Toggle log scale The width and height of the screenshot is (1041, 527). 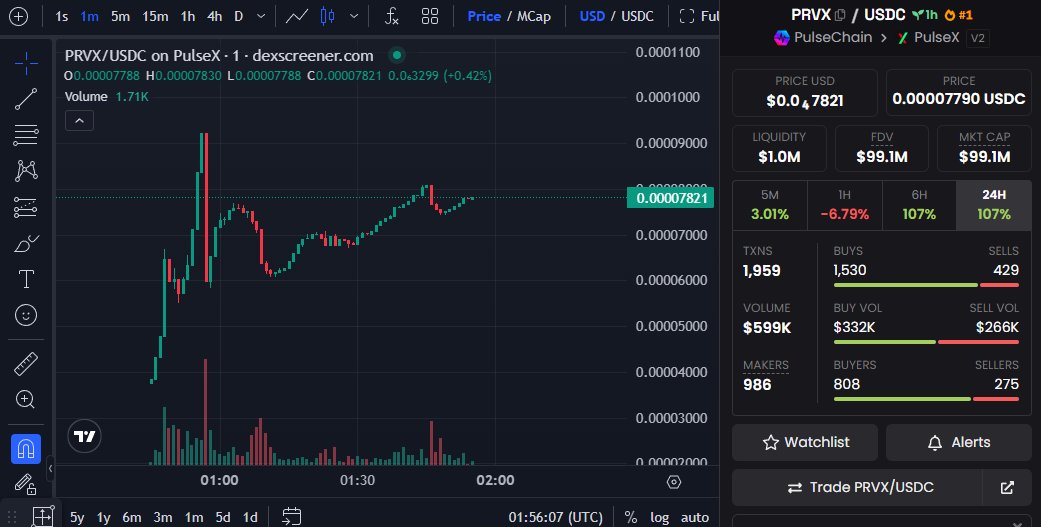659,517
